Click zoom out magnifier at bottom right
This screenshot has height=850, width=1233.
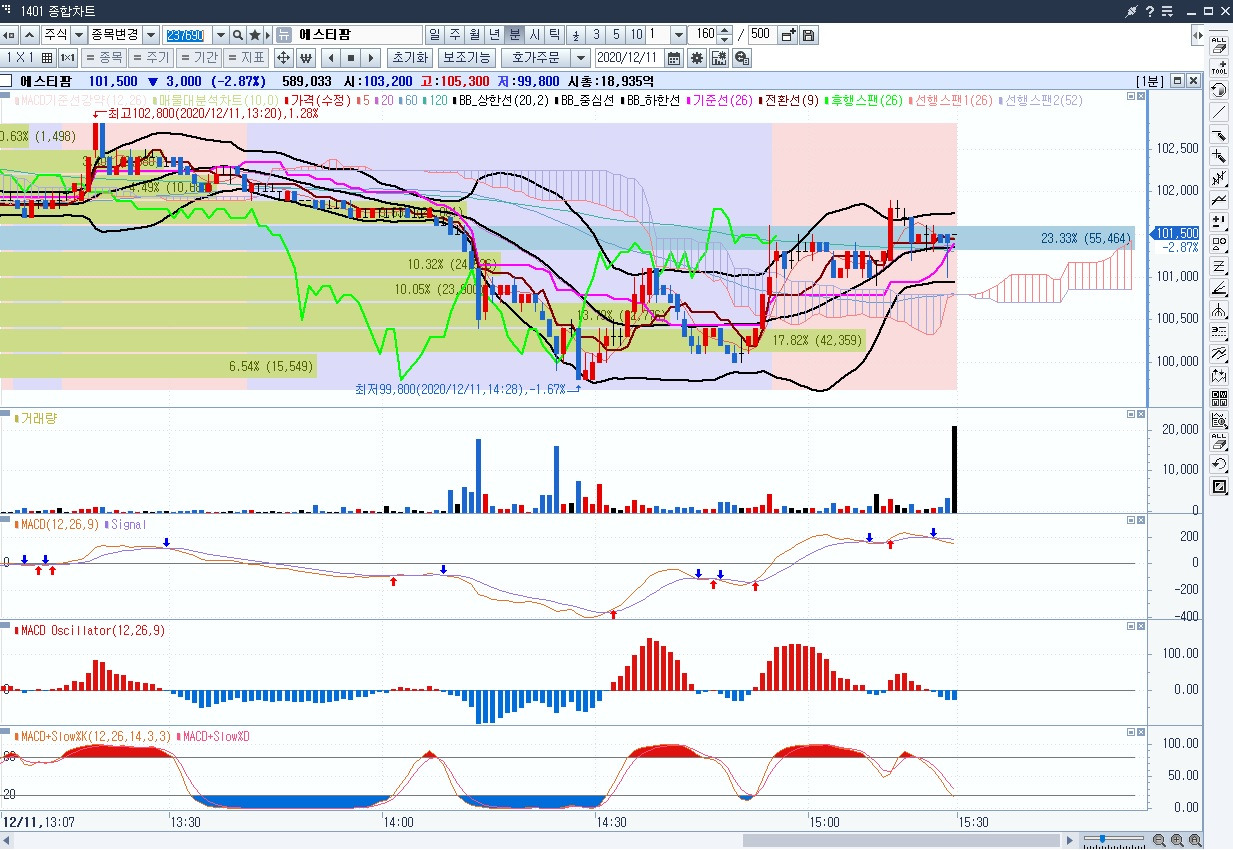(1159, 840)
